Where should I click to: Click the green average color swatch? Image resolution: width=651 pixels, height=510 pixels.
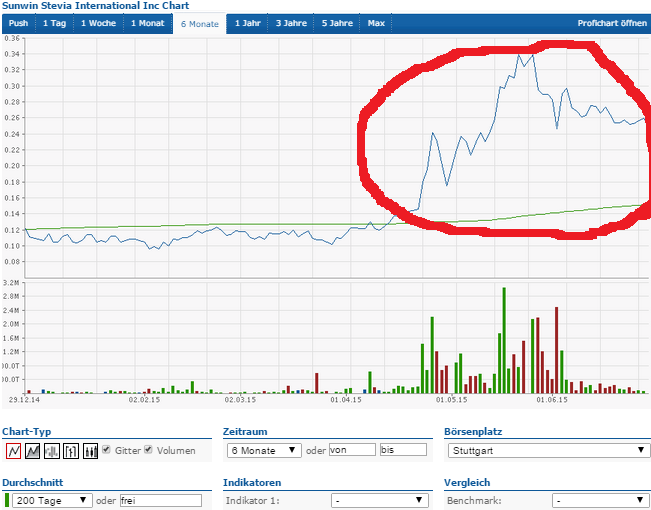[7, 500]
